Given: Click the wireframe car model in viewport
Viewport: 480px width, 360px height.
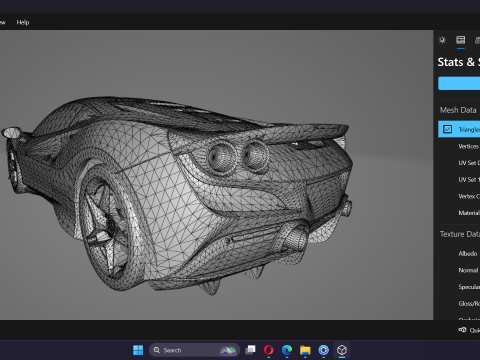Looking at the screenshot, I should [x=177, y=197].
